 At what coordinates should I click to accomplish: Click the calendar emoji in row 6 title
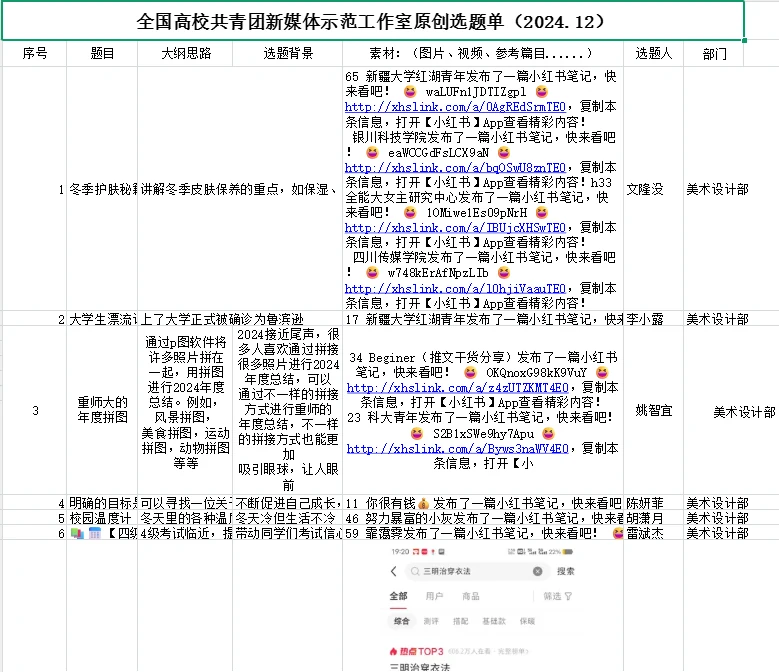click(95, 533)
